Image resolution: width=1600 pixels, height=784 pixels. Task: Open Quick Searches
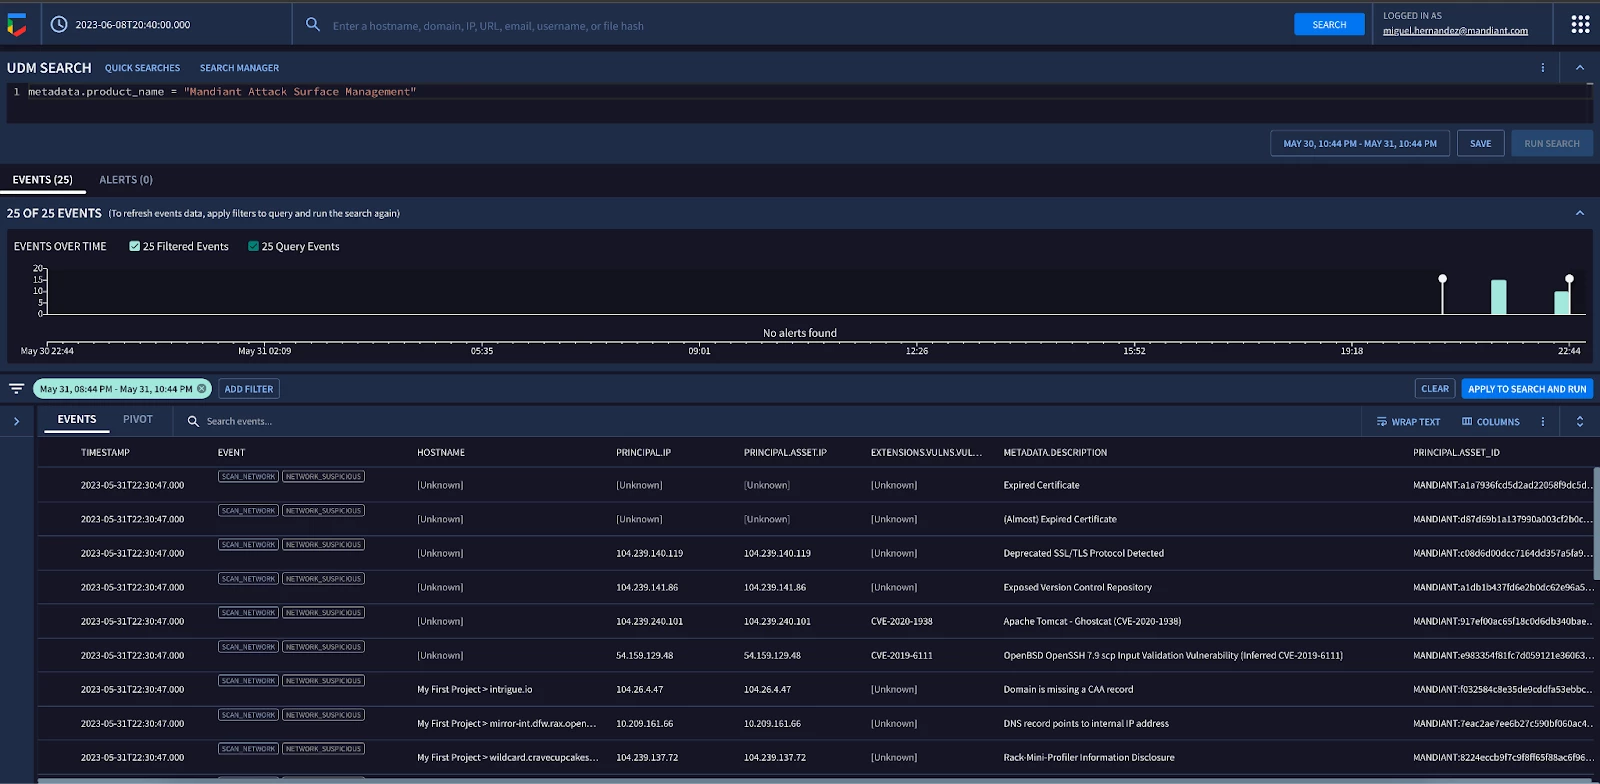[142, 68]
